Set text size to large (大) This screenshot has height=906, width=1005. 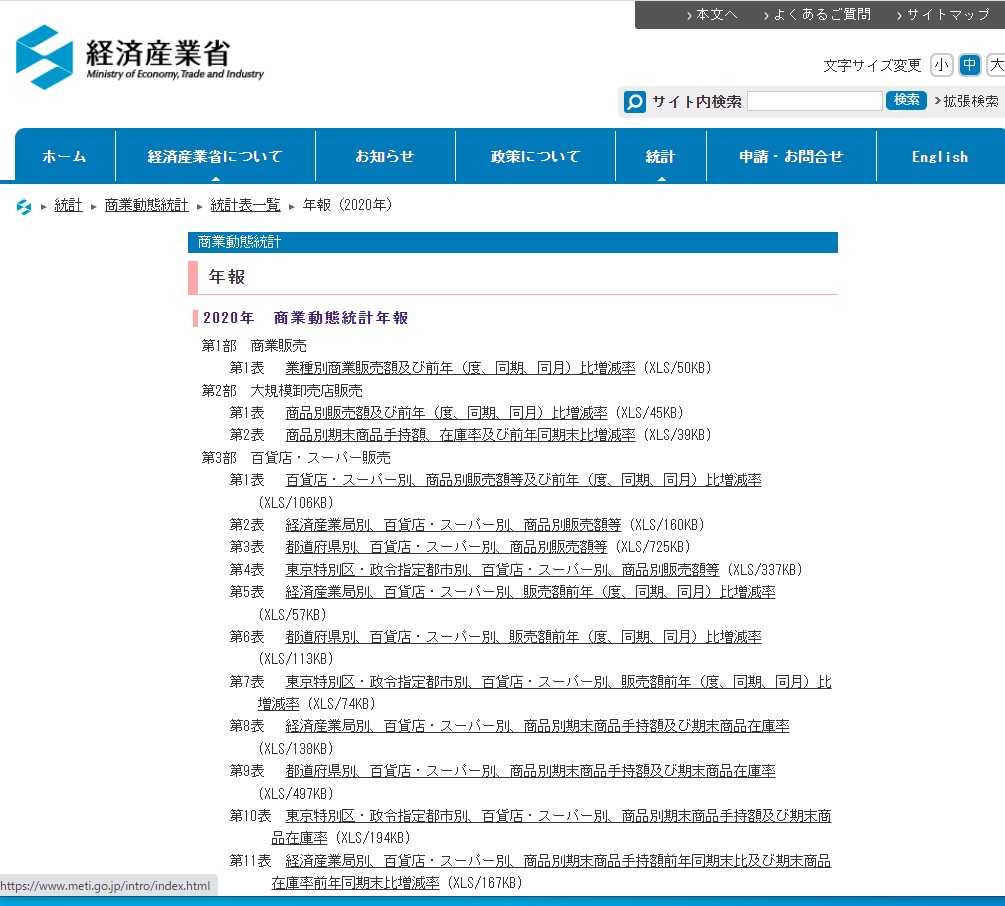click(x=995, y=65)
